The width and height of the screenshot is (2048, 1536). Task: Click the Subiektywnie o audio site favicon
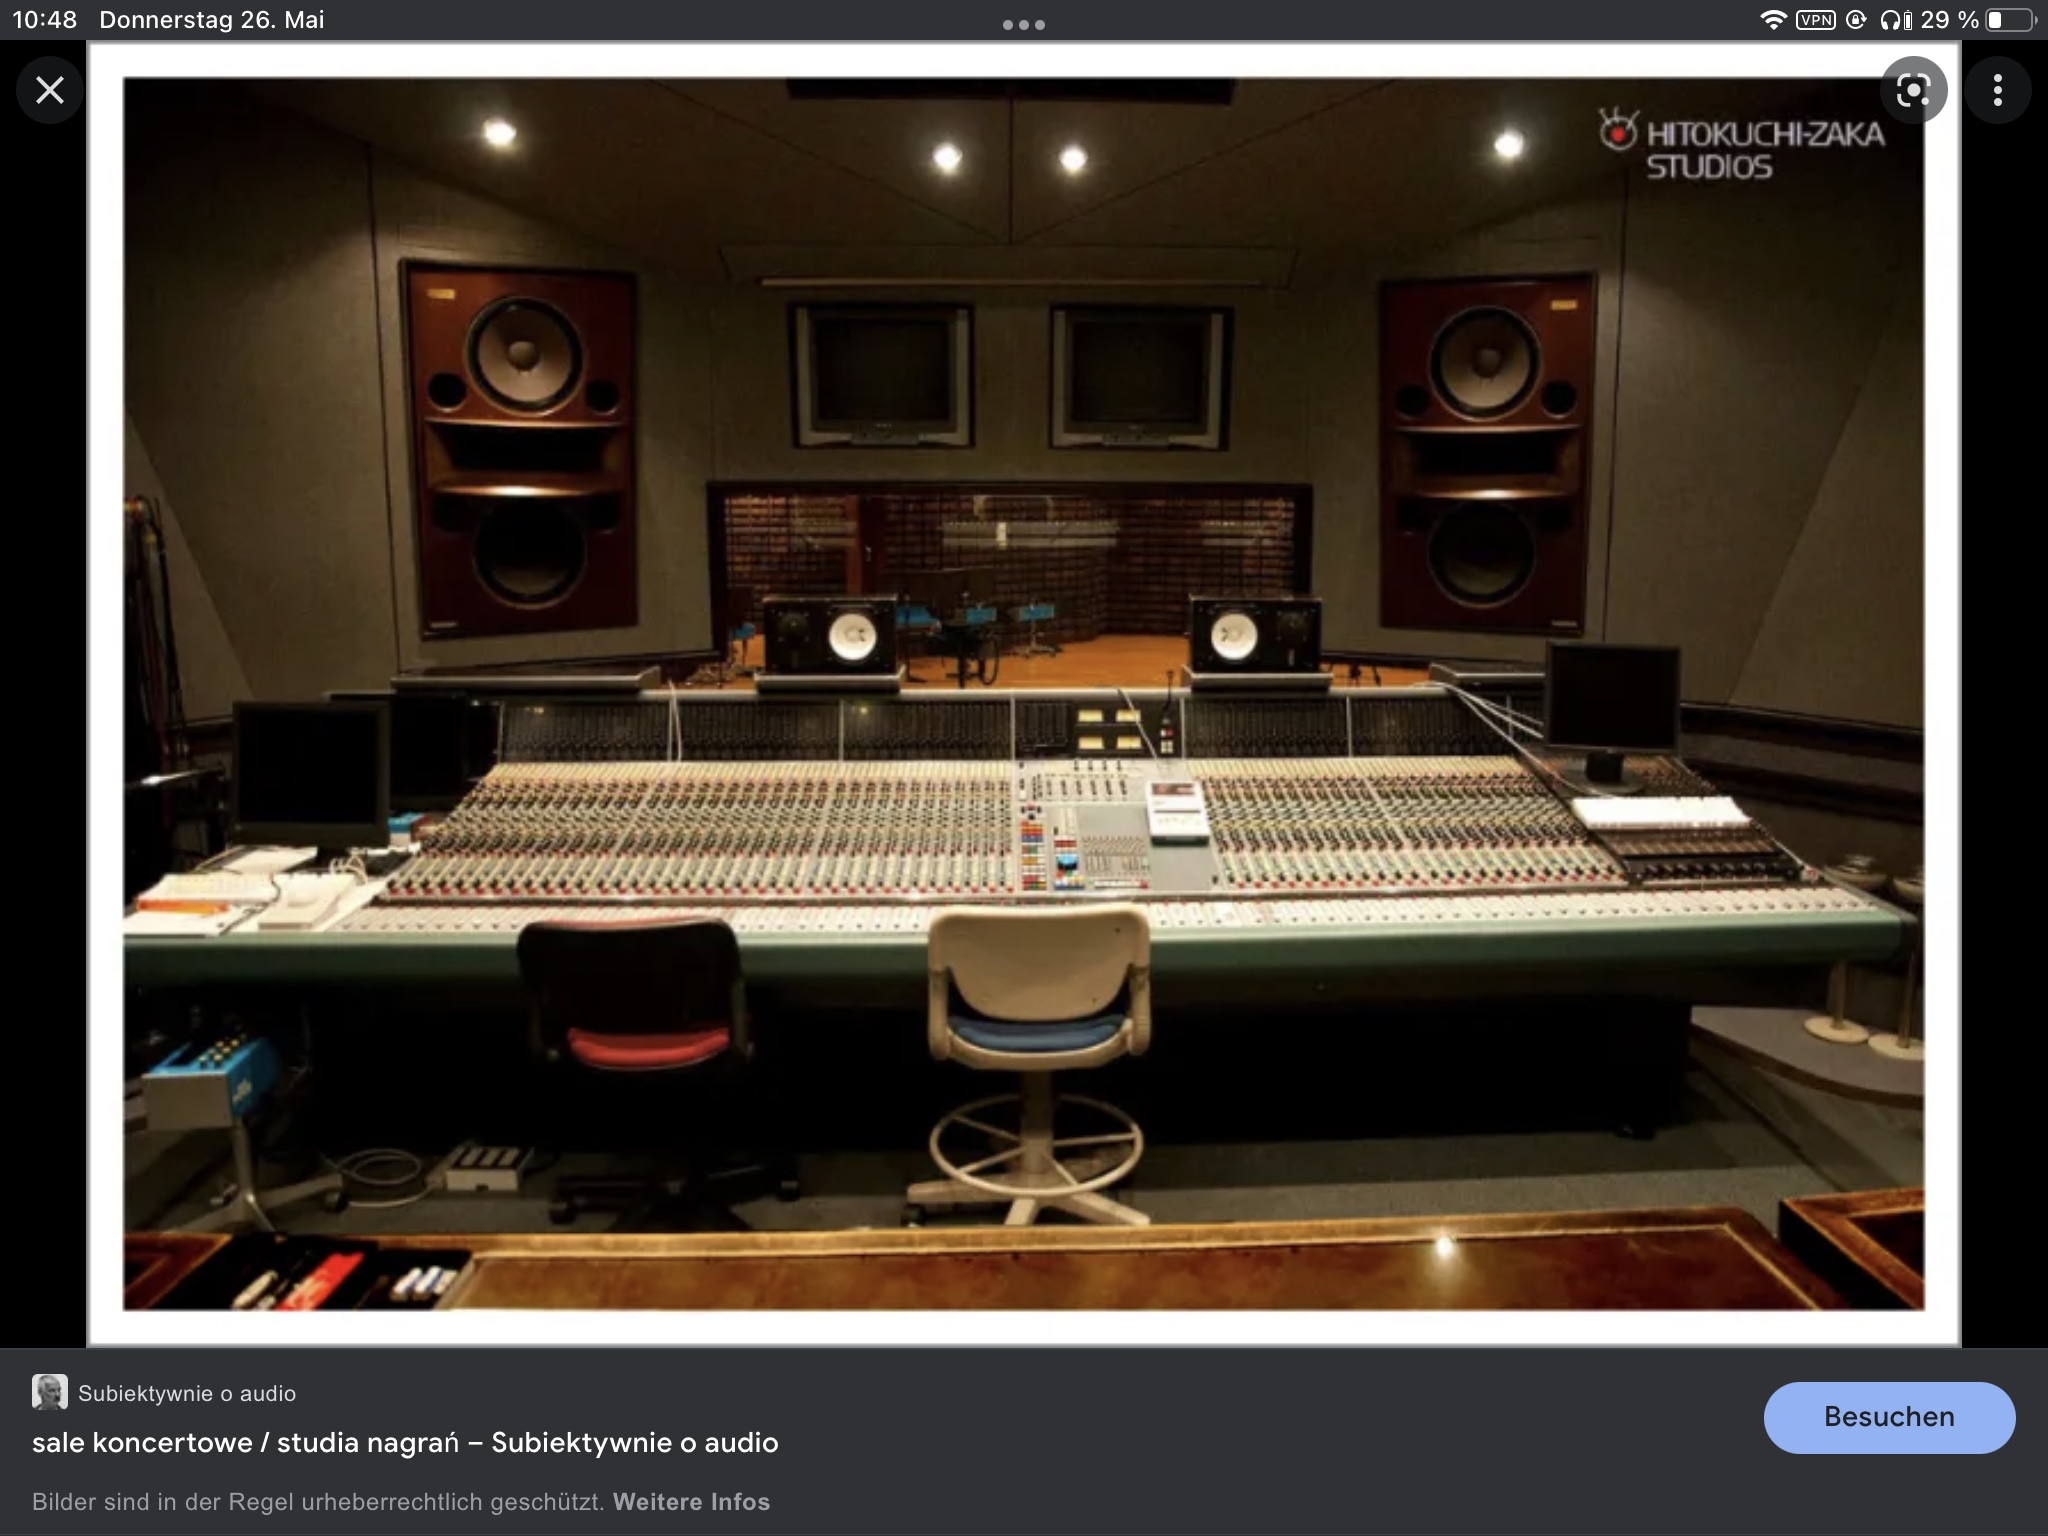[49, 1392]
